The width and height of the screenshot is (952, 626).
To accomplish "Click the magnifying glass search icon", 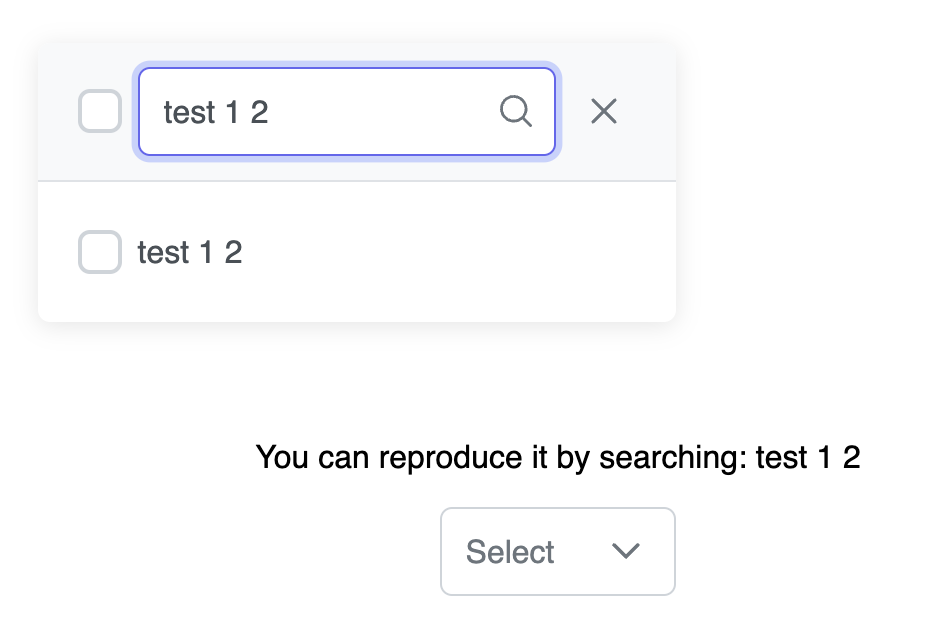I will [515, 112].
